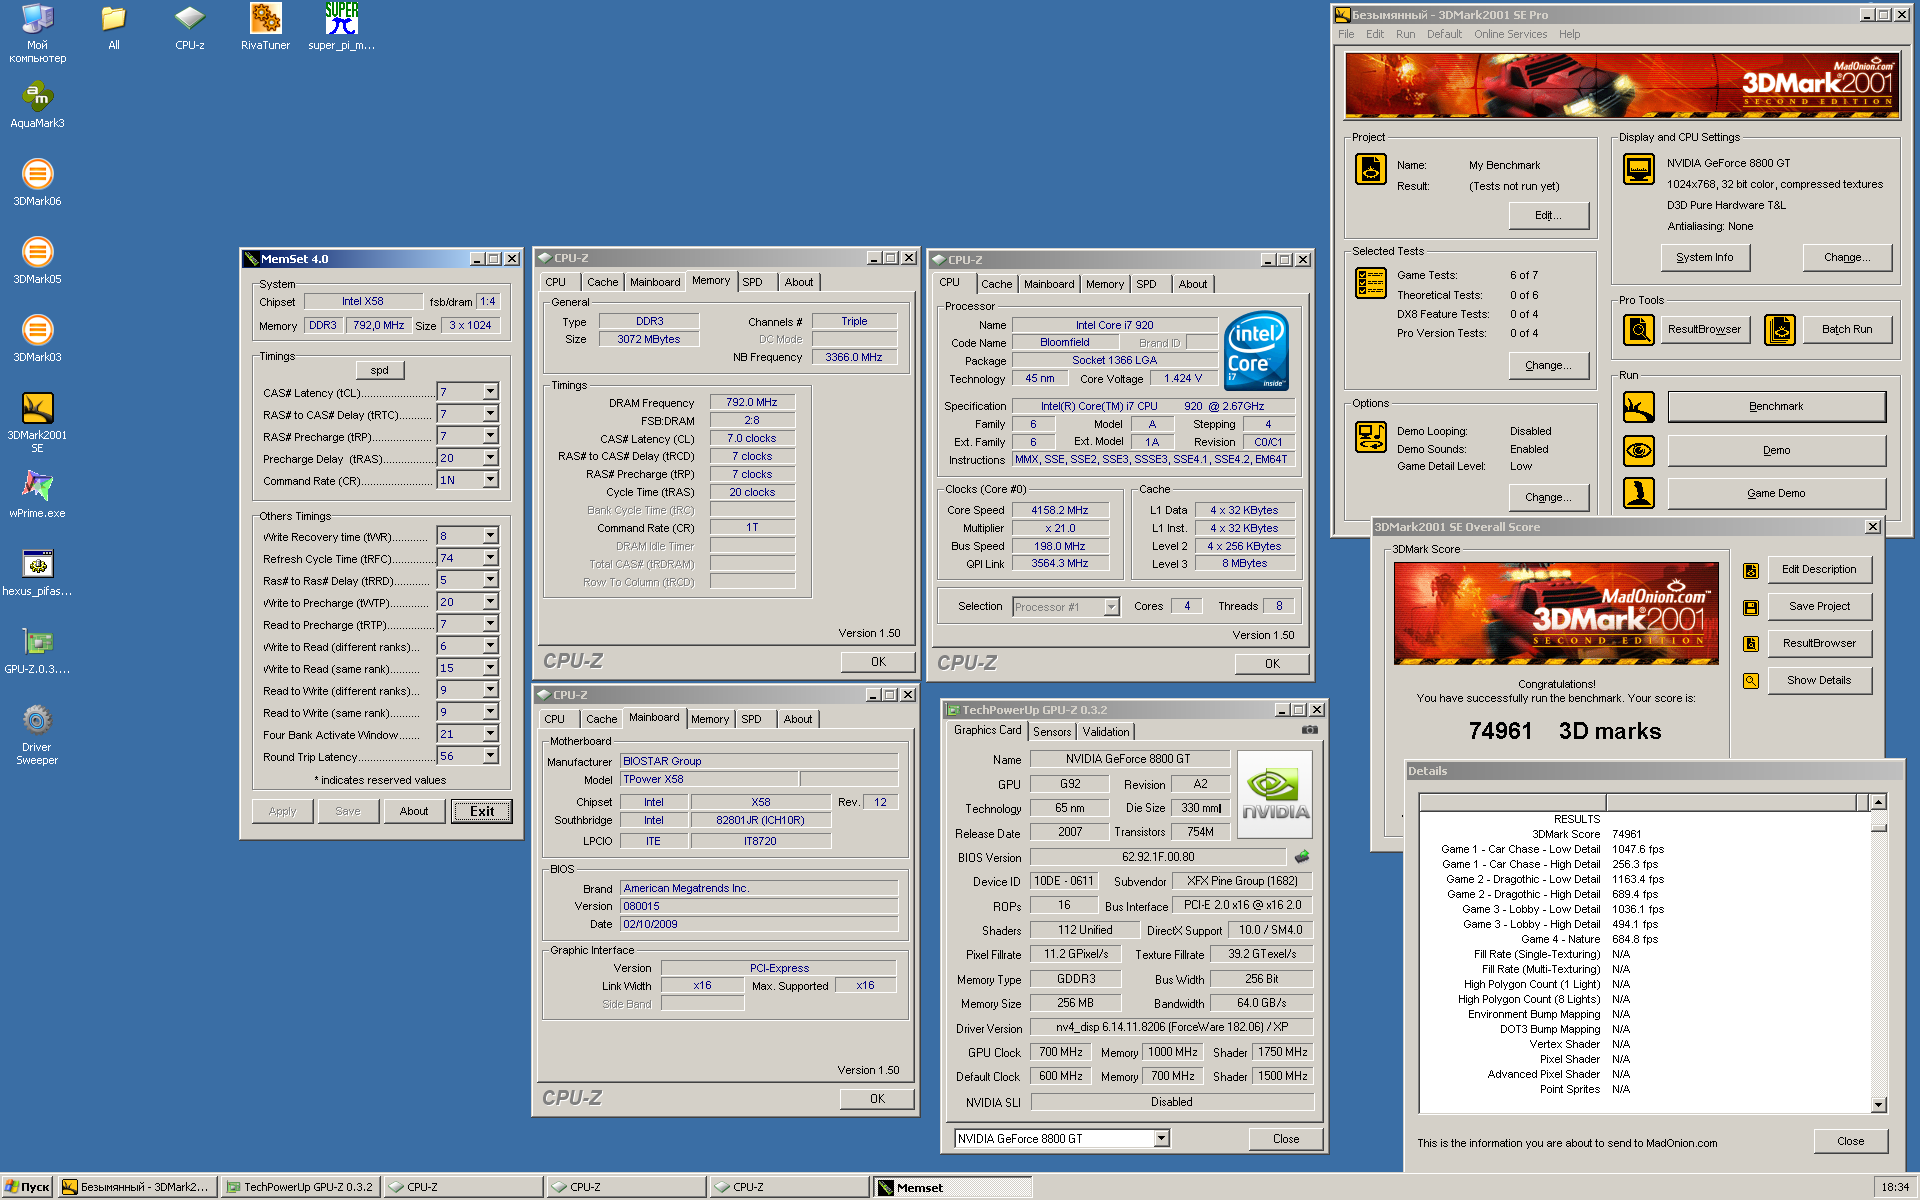Click the BIOS save chip icon in GPU-Z
This screenshot has height=1200, width=1920.
1301,857
